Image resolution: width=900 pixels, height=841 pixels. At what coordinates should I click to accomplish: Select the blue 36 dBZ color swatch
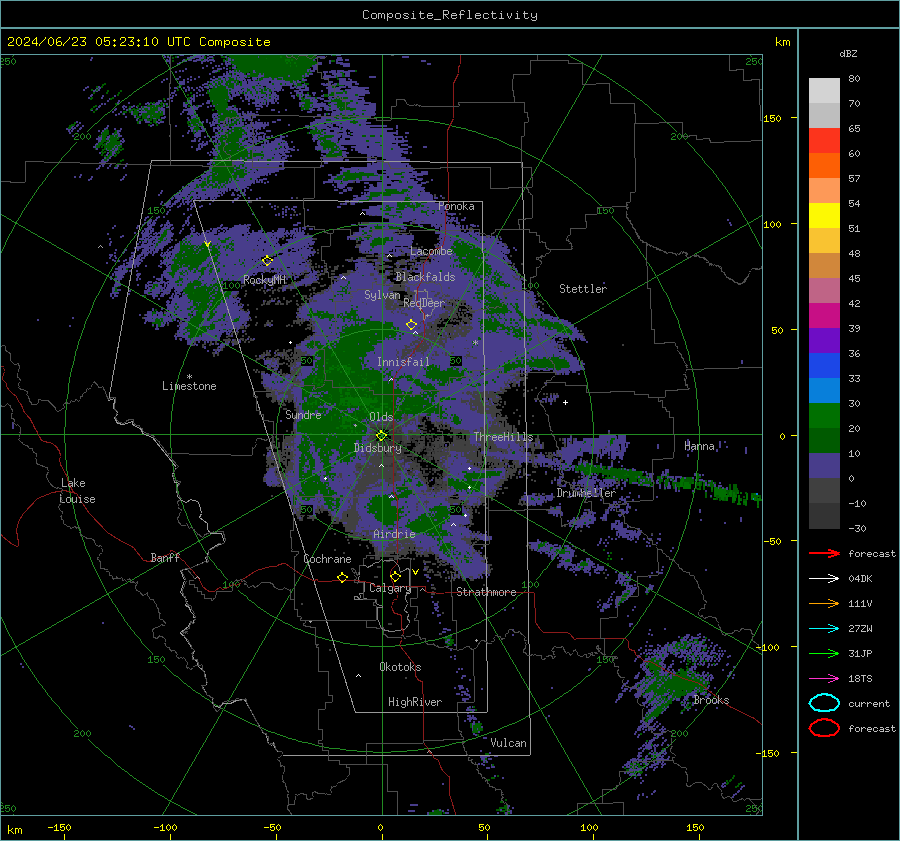click(824, 366)
